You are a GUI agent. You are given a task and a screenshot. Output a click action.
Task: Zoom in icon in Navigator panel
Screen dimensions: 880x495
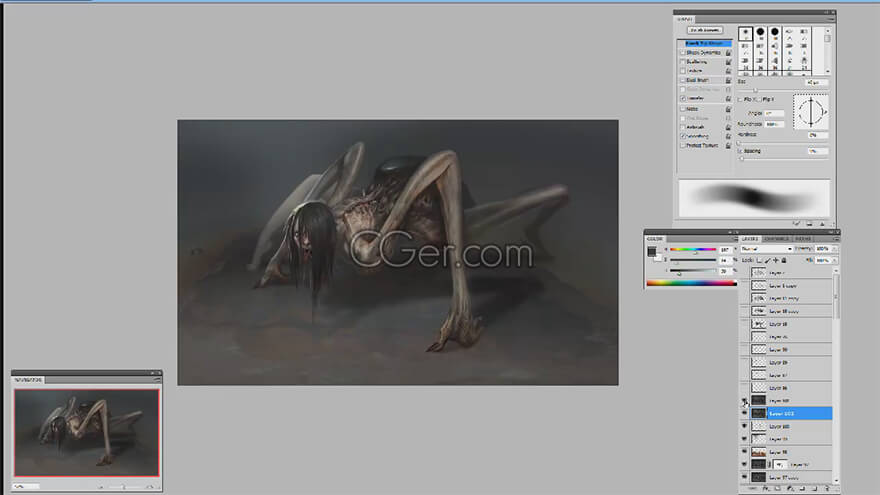[x=149, y=487]
